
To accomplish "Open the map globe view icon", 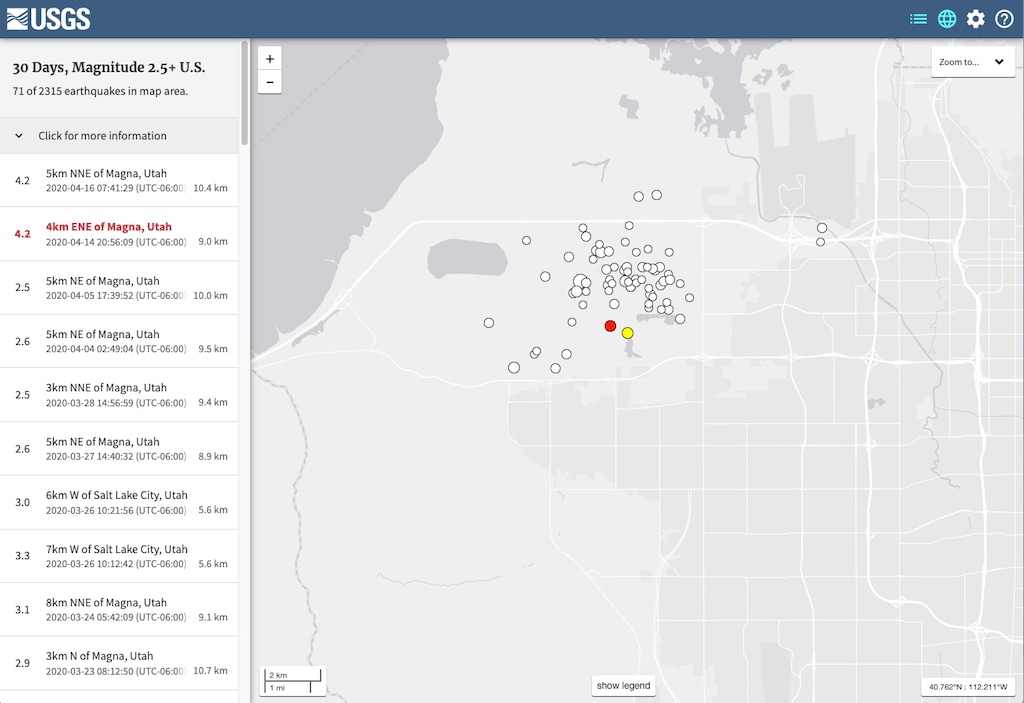I will pos(947,19).
